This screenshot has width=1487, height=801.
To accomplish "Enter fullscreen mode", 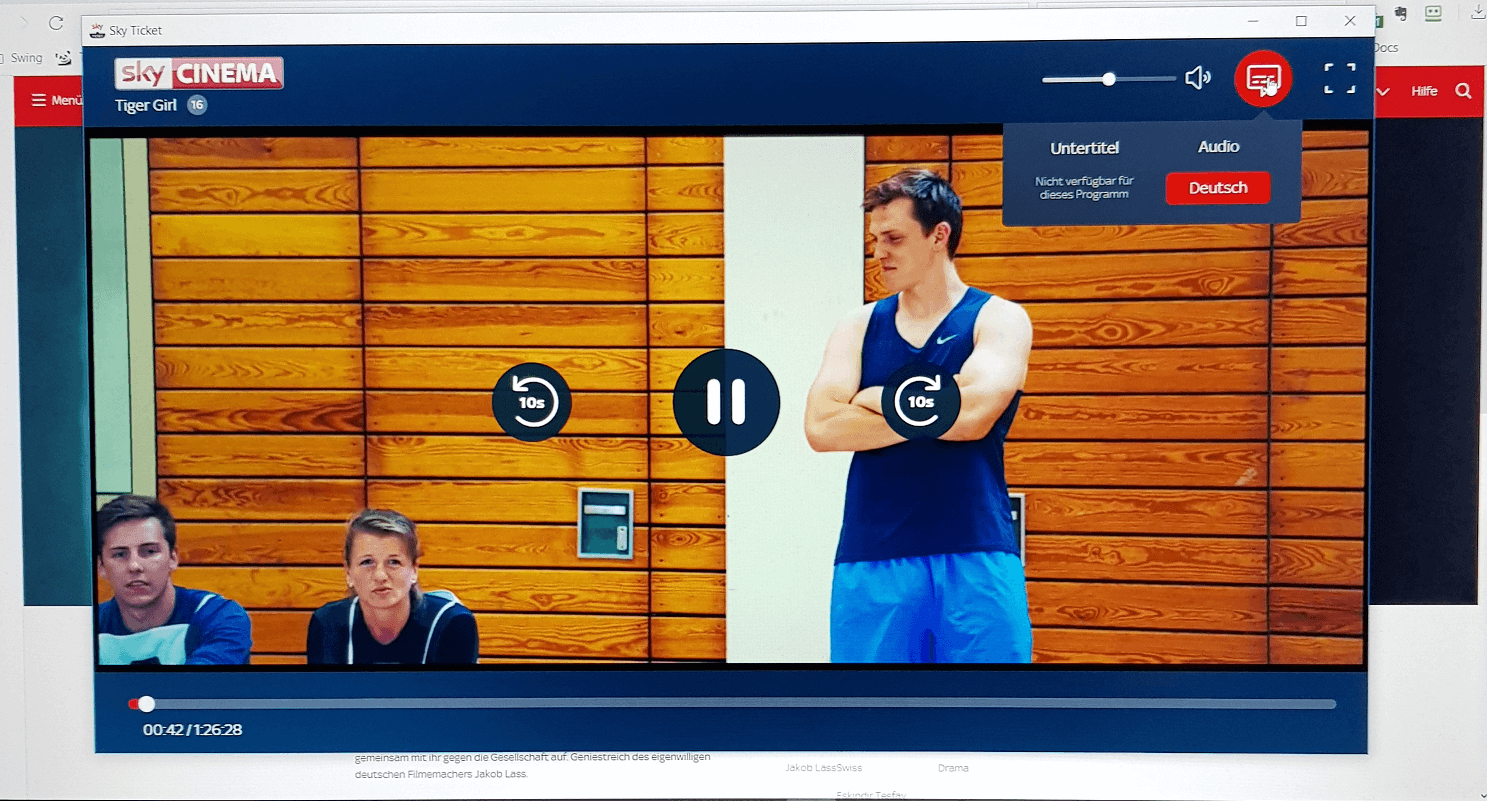I will [x=1340, y=78].
